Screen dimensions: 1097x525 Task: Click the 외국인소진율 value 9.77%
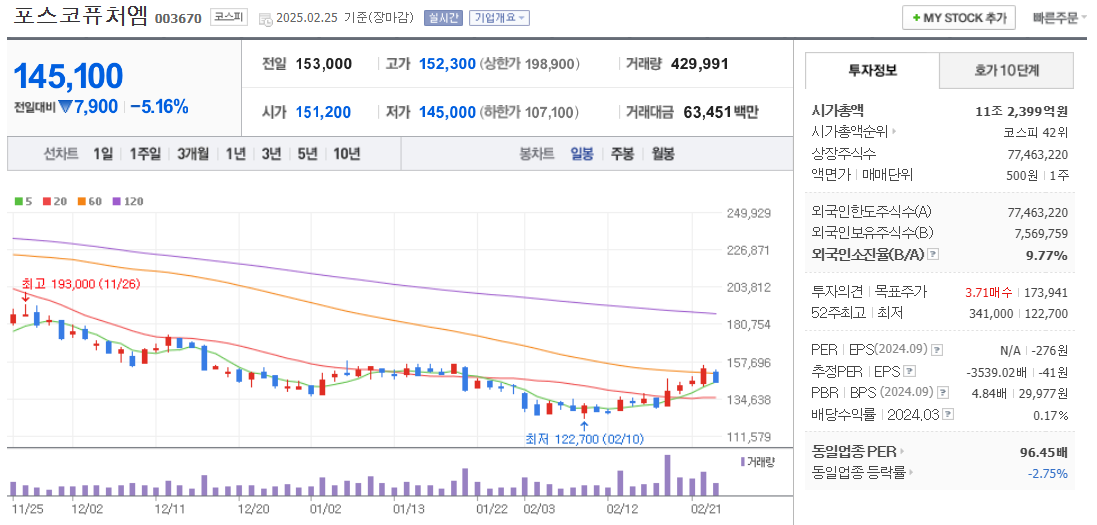coord(1047,256)
